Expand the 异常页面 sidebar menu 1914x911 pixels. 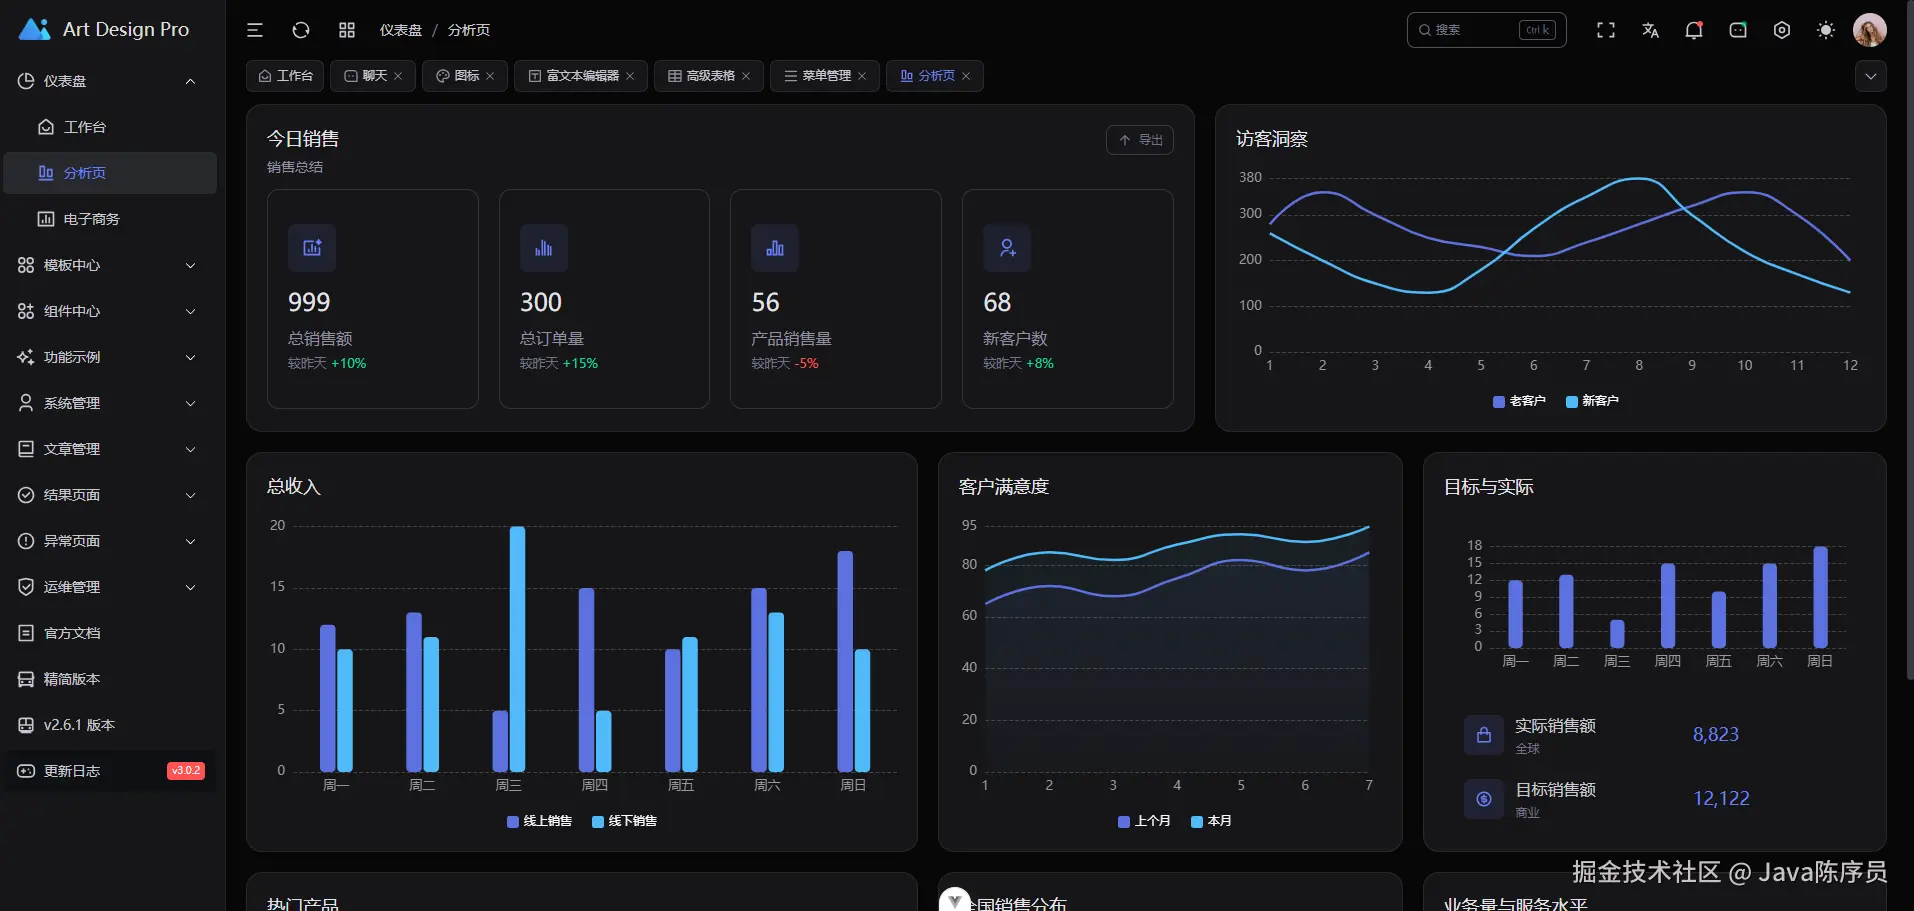pyautogui.click(x=109, y=541)
